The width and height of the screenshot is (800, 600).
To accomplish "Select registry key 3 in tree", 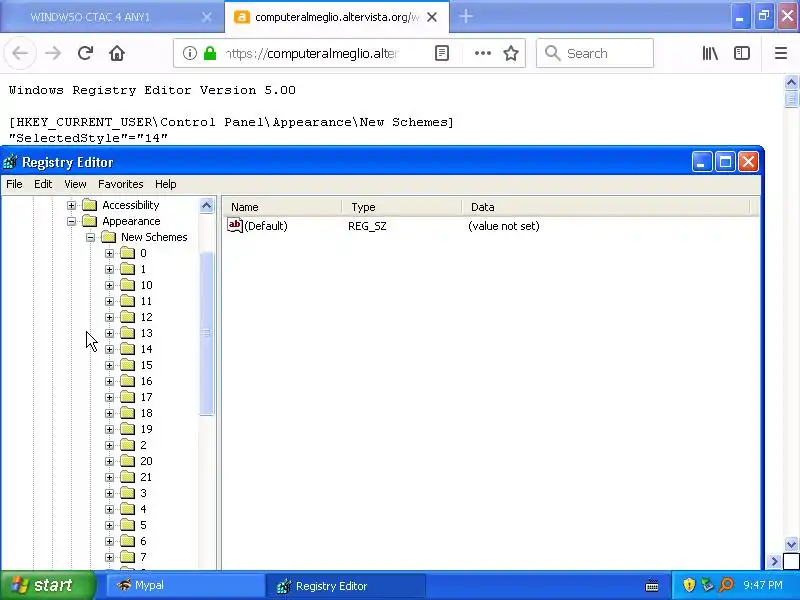I will (x=143, y=493).
